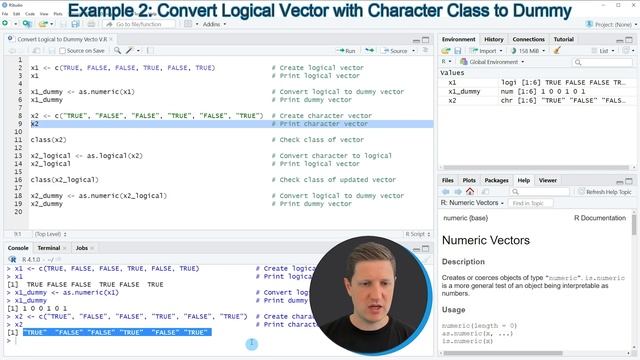Viewport: 640px width, 360px height.
Task: Switch to the Jobs tab
Action: pos(82,248)
